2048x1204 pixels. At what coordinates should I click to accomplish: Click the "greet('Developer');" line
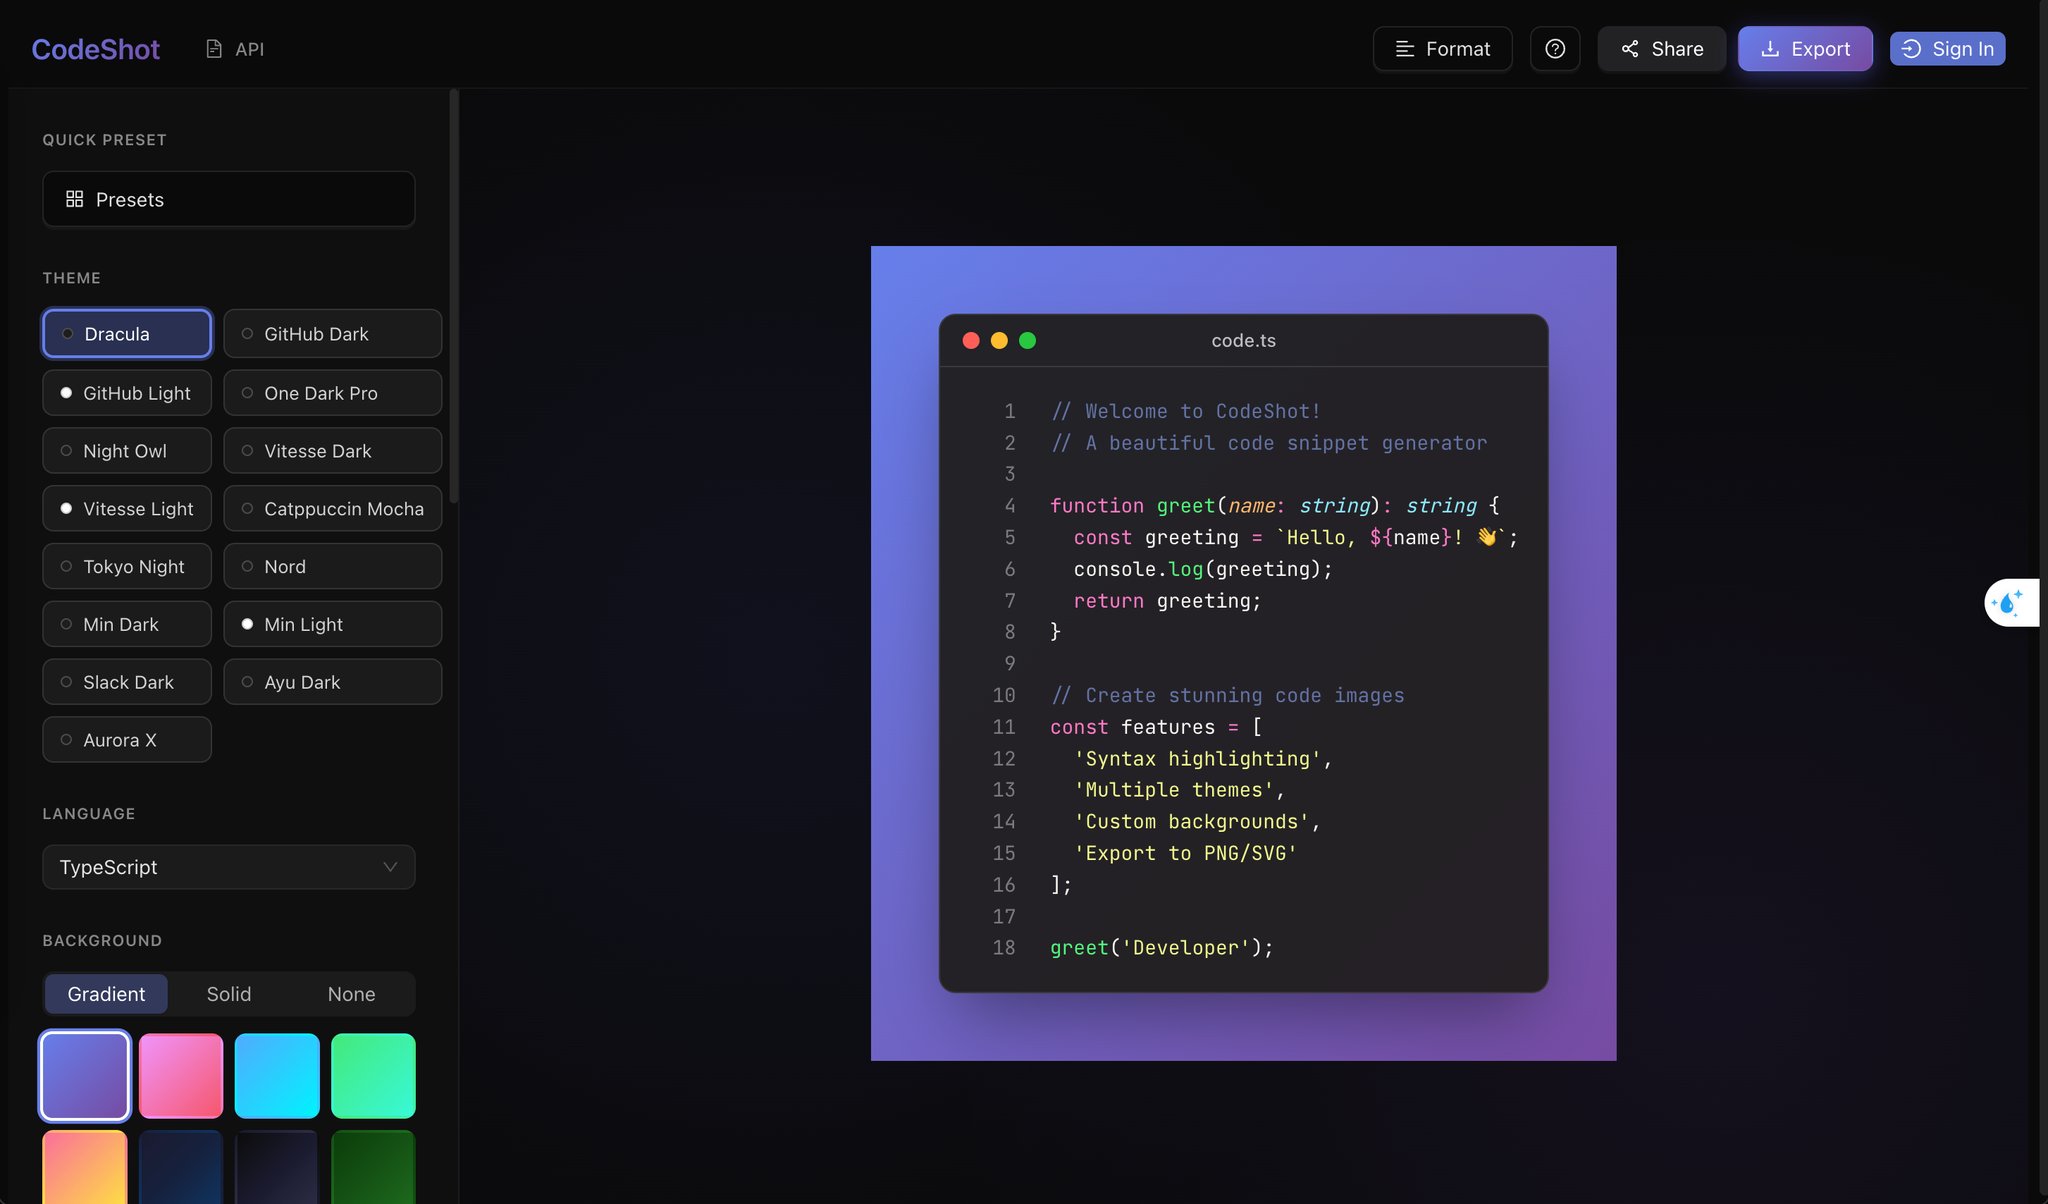click(x=1162, y=947)
